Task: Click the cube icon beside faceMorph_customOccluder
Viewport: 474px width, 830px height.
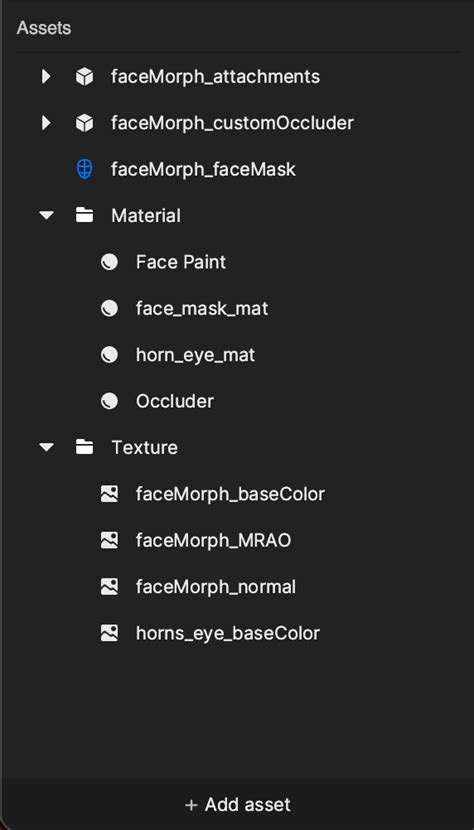Action: pyautogui.click(x=84, y=123)
